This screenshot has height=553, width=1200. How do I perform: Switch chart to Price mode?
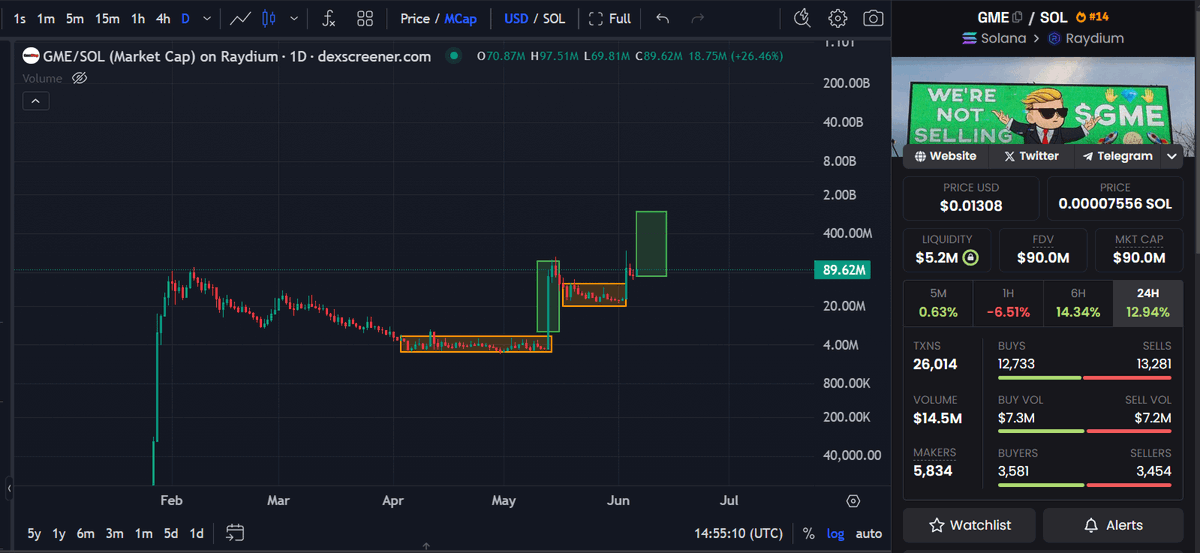point(415,18)
